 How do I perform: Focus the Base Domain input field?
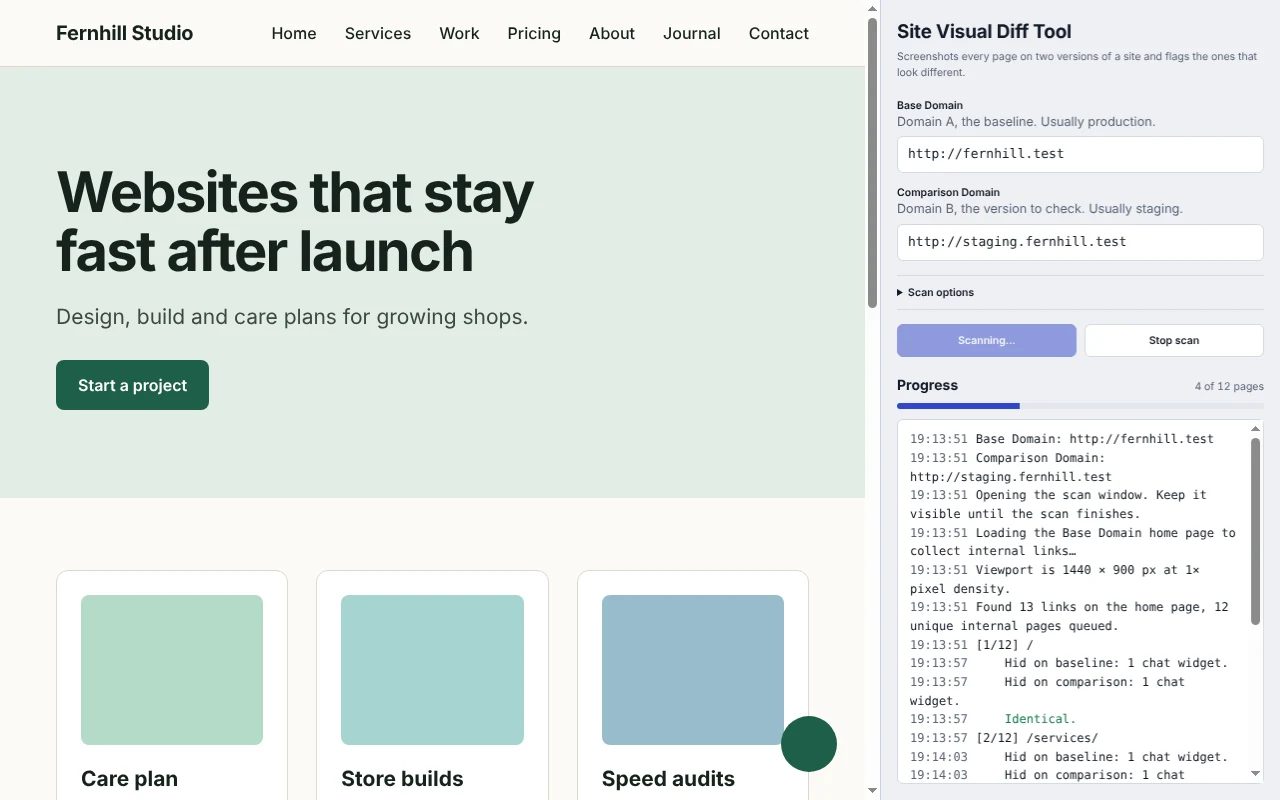pos(1080,154)
